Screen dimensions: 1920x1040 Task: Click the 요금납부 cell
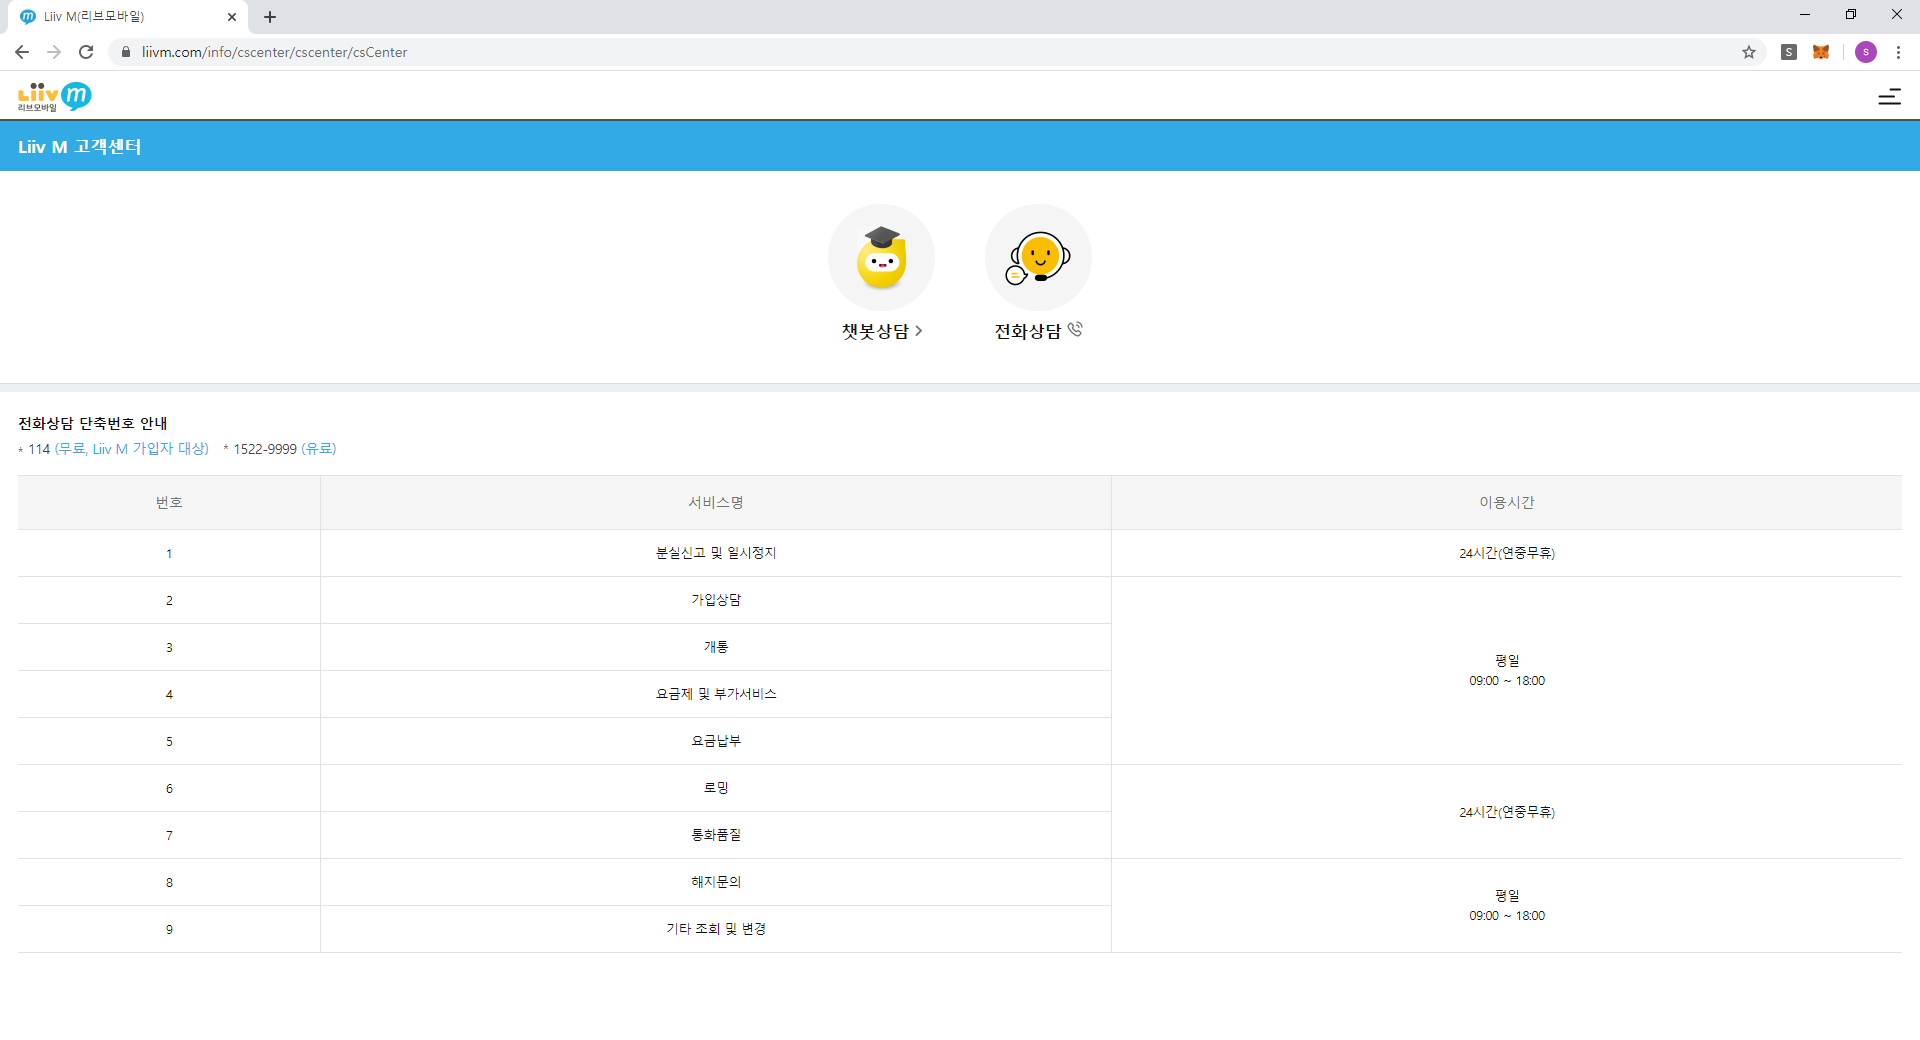click(x=716, y=741)
